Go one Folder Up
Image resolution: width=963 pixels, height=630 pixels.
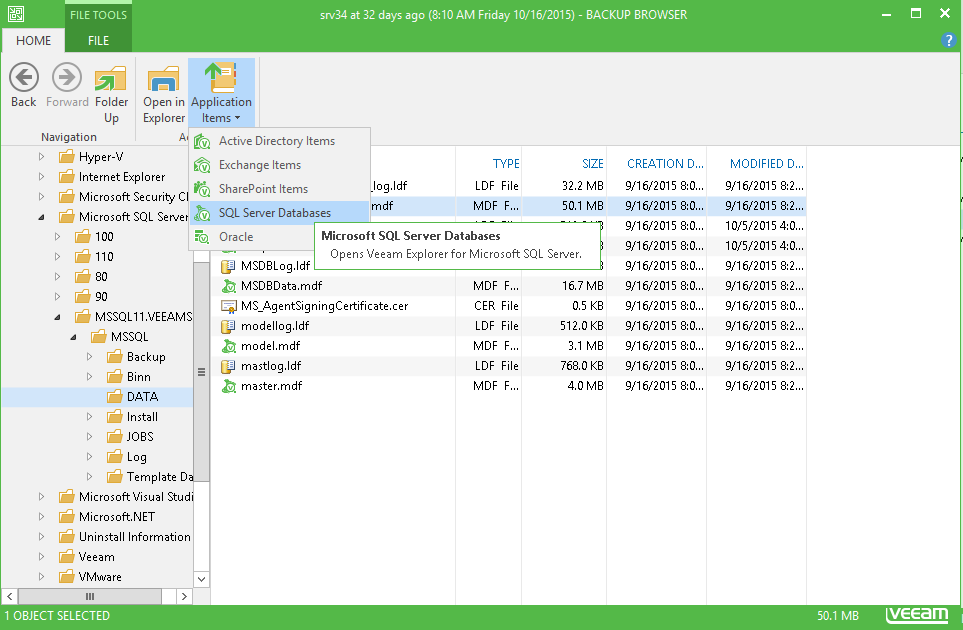111,94
